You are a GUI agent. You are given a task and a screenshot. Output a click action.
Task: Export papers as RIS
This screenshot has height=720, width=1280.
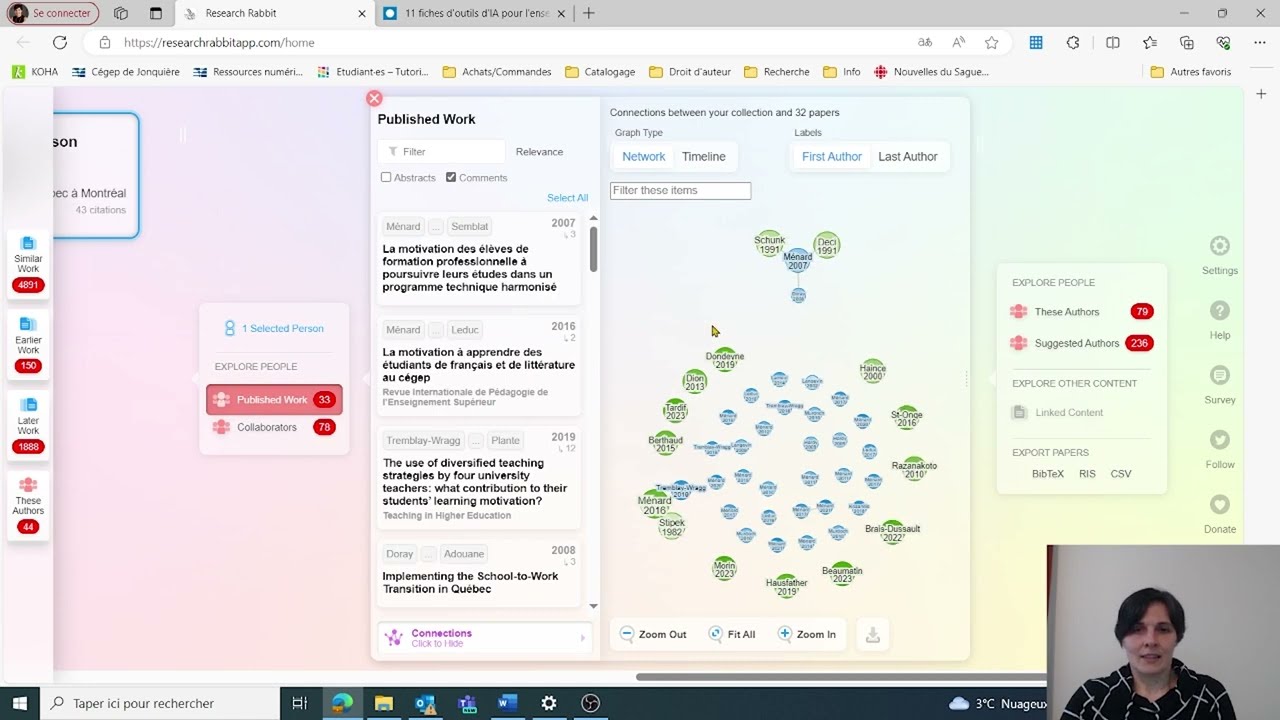[1087, 474]
